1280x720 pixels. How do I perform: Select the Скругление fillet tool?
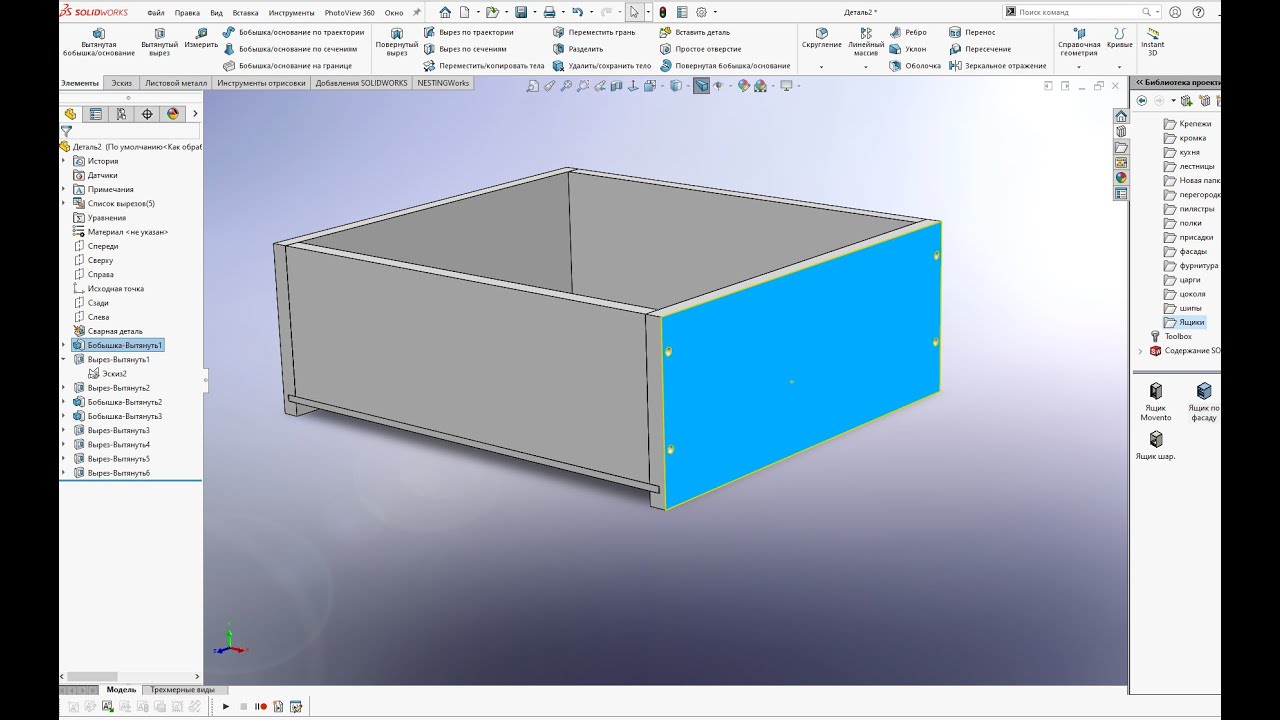pos(822,39)
